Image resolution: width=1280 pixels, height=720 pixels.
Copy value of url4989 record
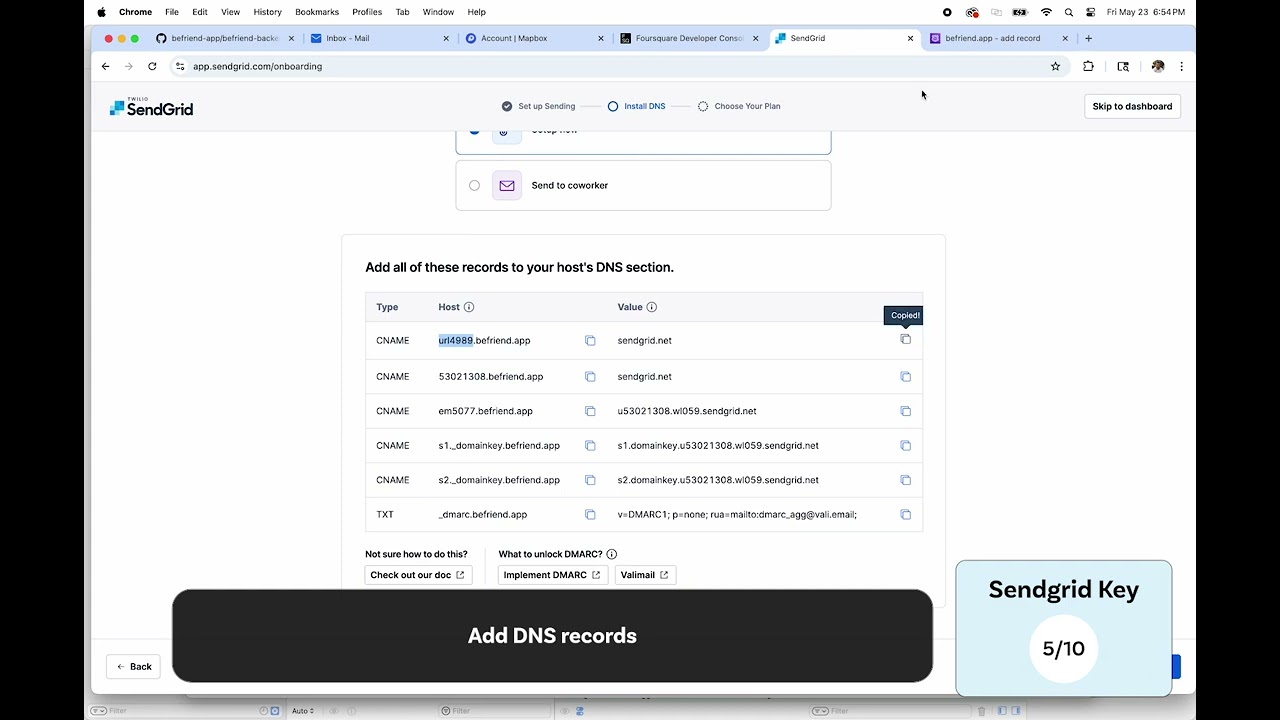click(905, 340)
